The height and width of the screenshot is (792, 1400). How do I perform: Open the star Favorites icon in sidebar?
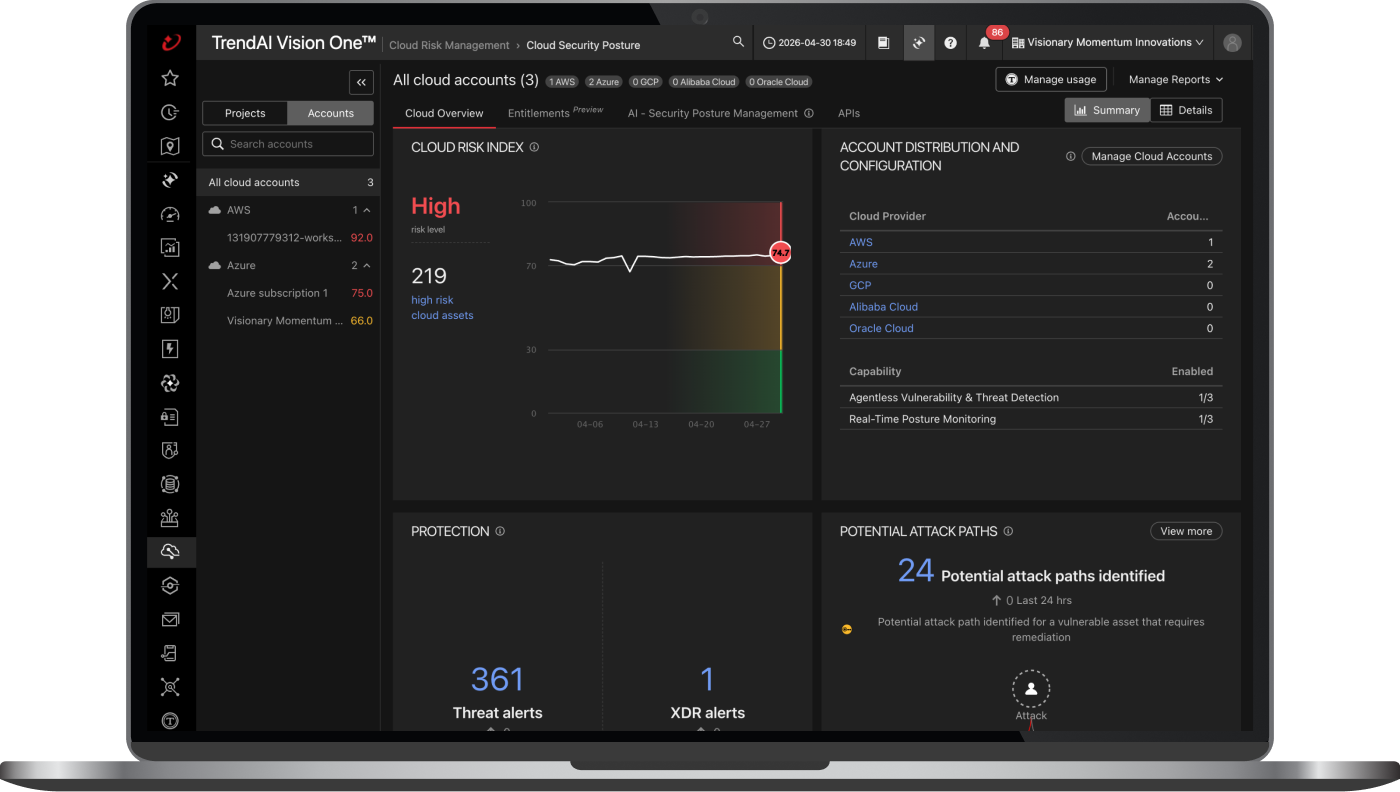[x=170, y=78]
